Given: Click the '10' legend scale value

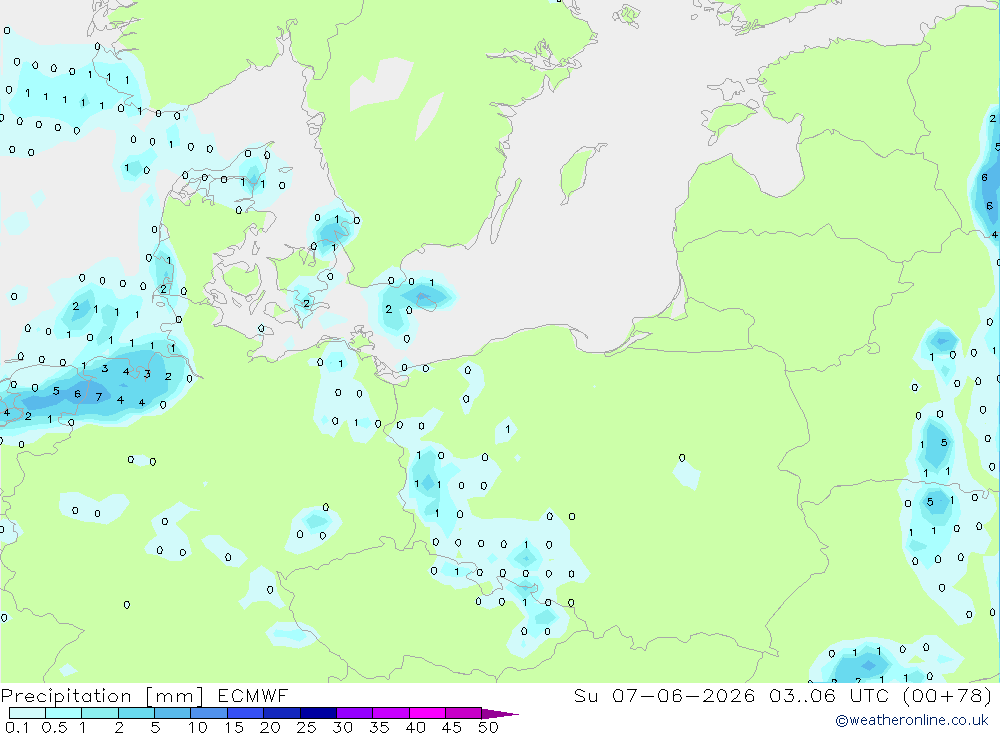Looking at the screenshot, I should [x=198, y=727].
